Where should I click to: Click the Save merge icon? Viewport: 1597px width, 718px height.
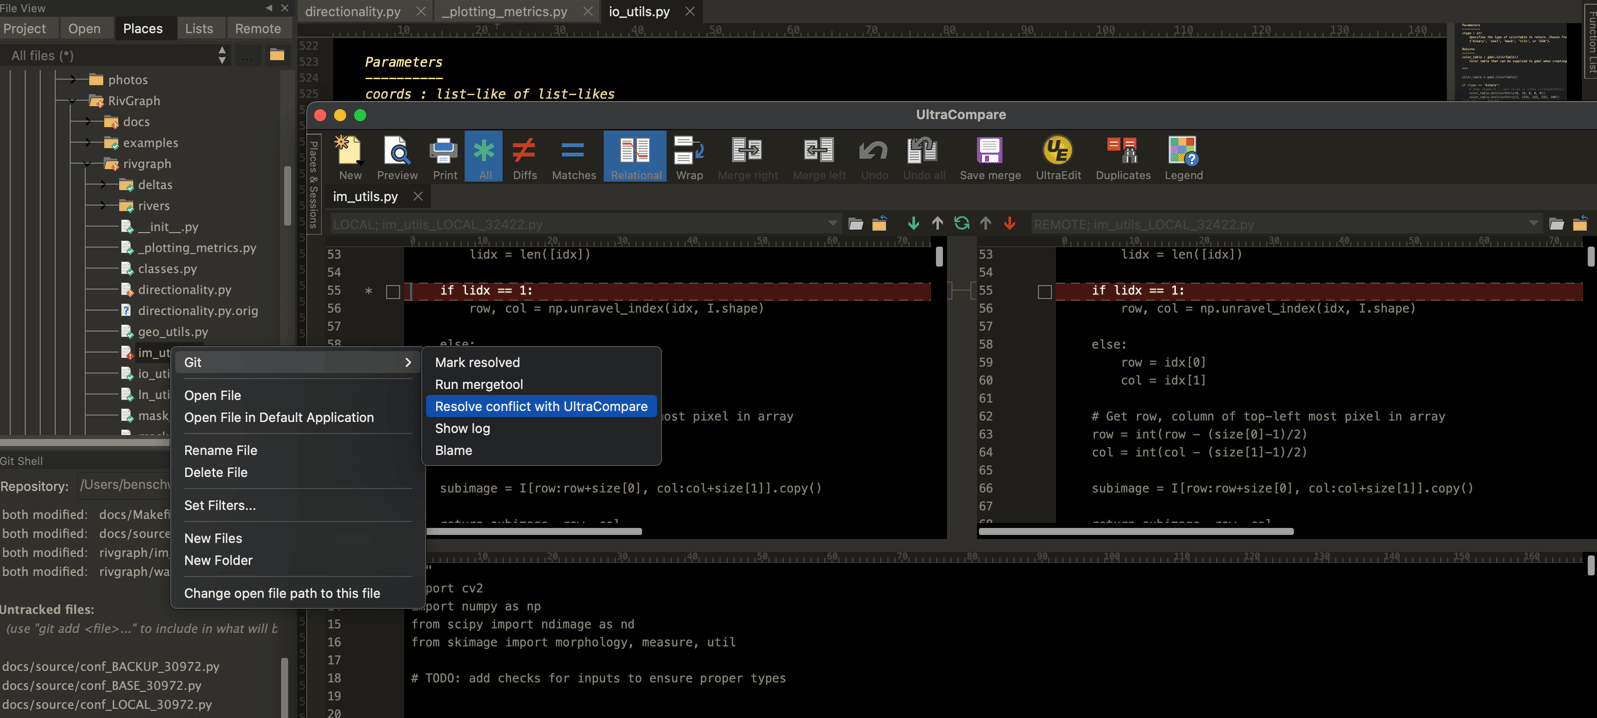coord(990,157)
